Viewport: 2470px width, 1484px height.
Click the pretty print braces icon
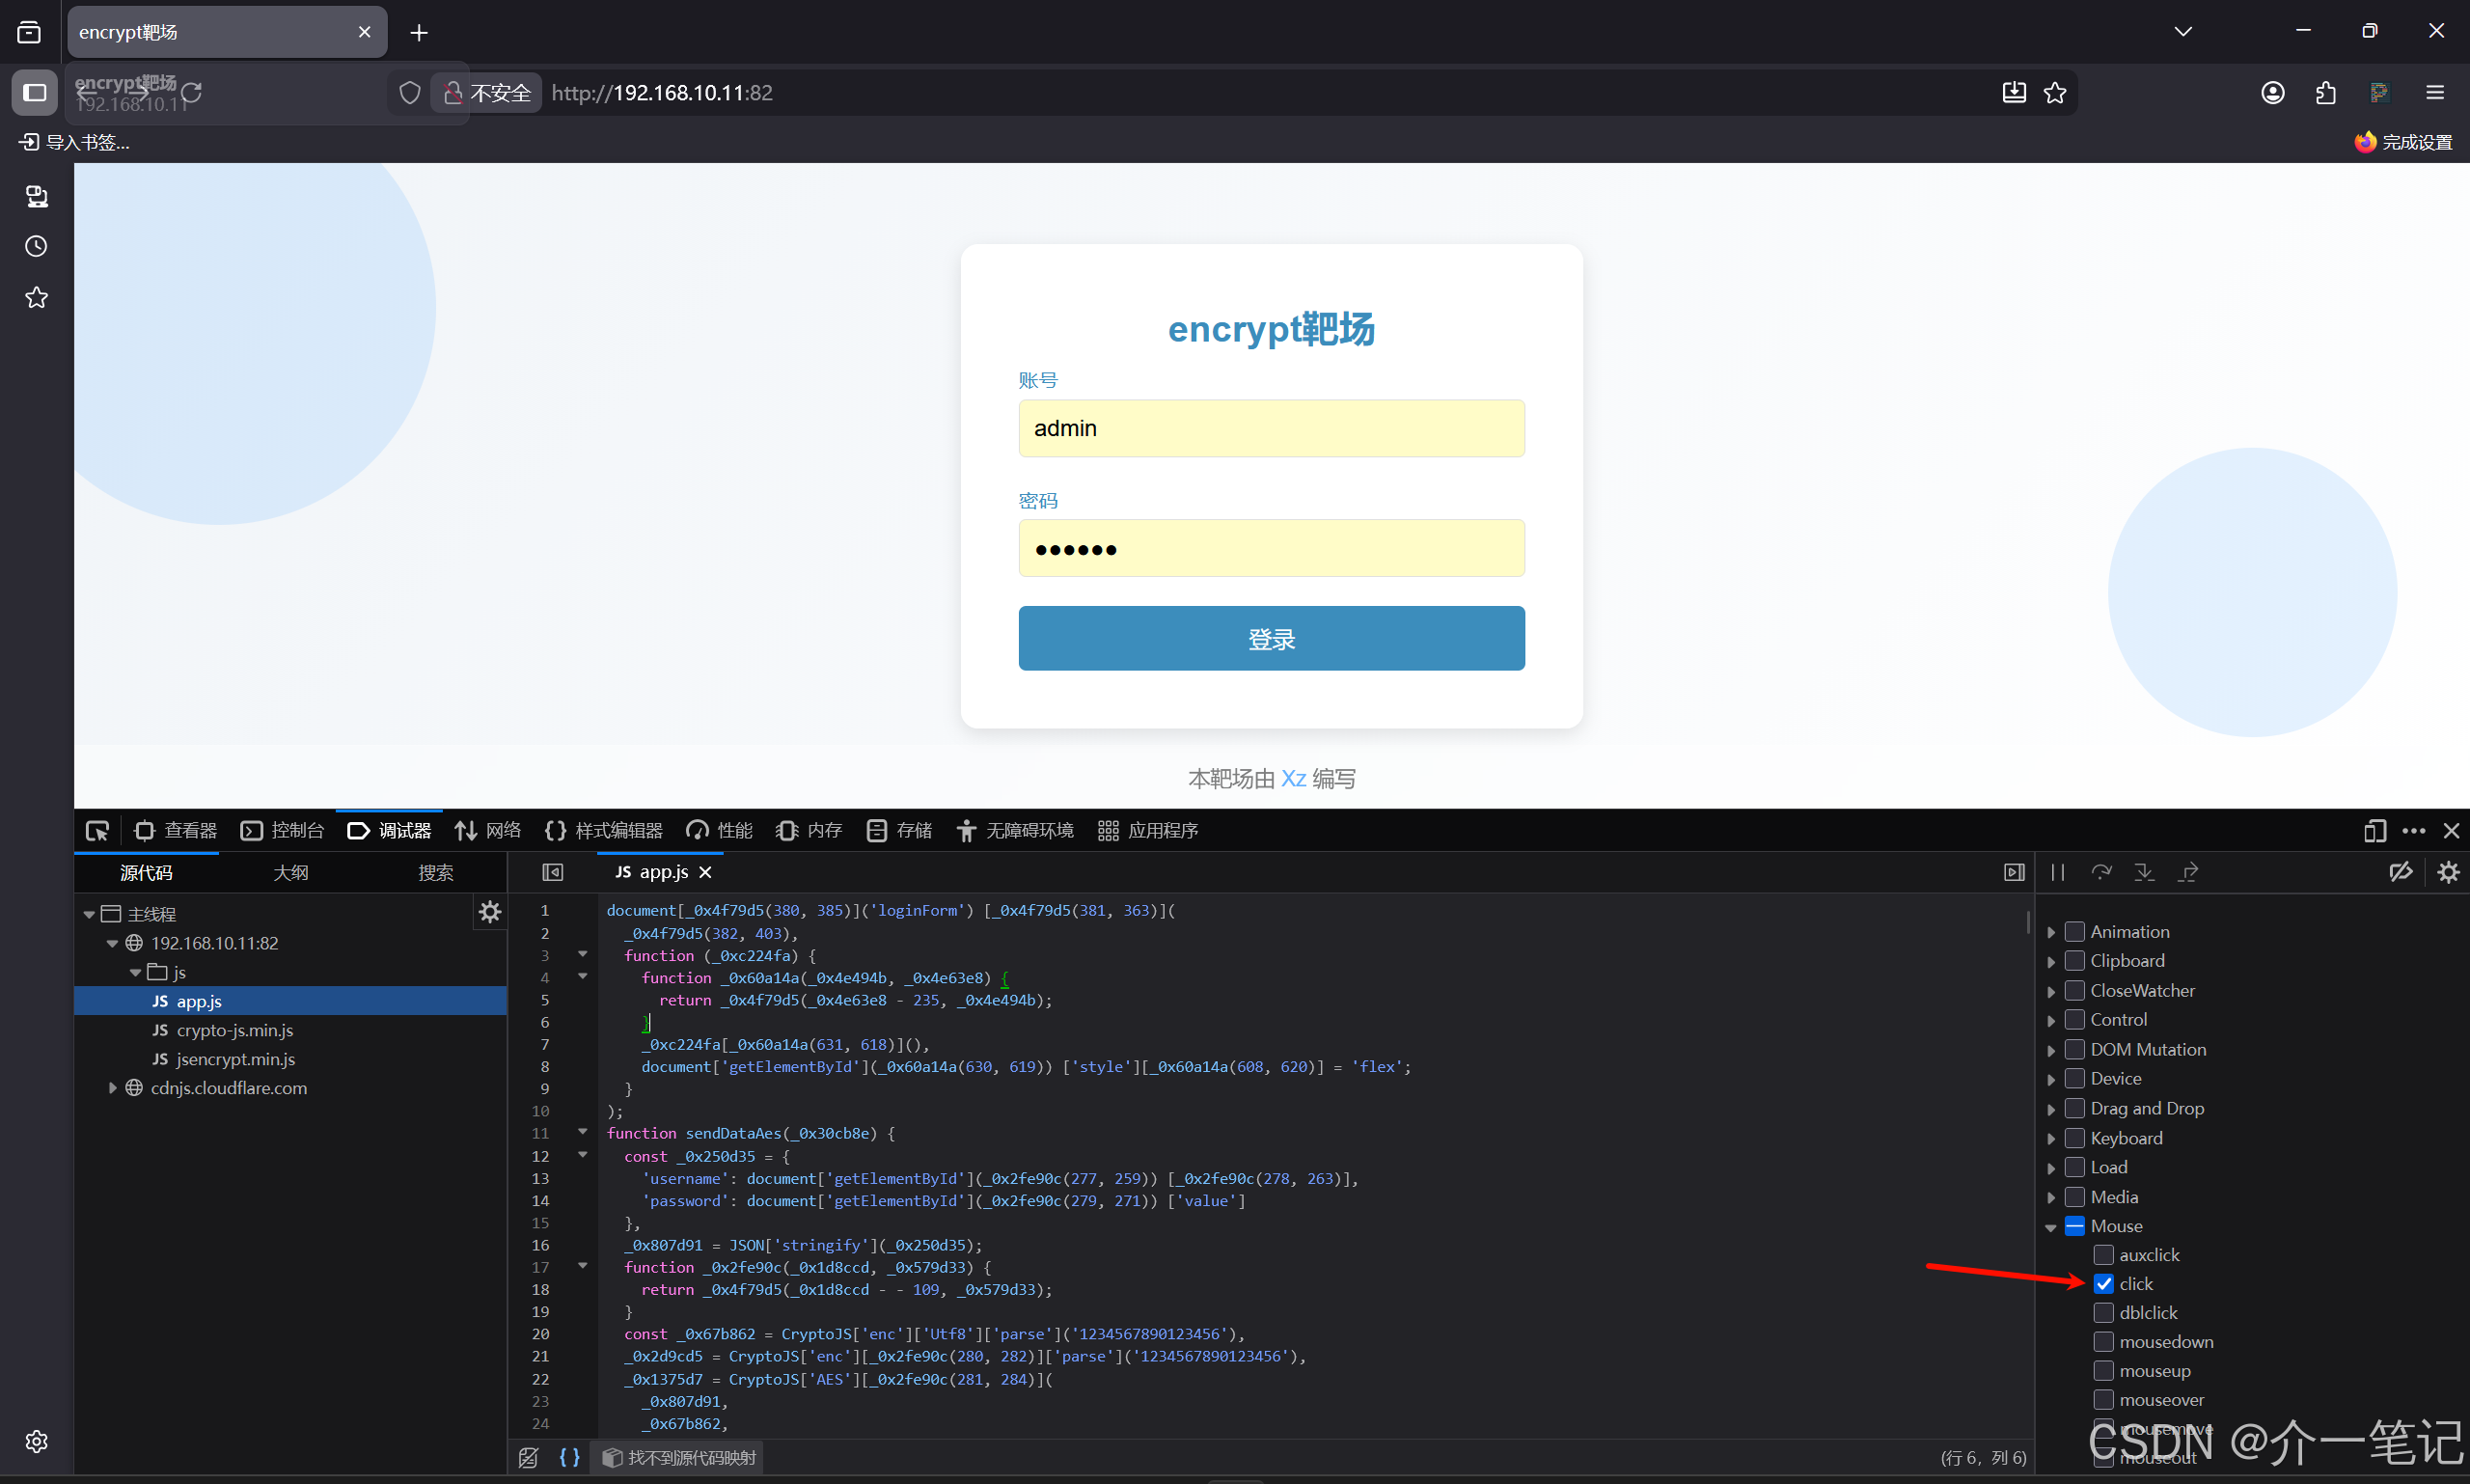[569, 1457]
